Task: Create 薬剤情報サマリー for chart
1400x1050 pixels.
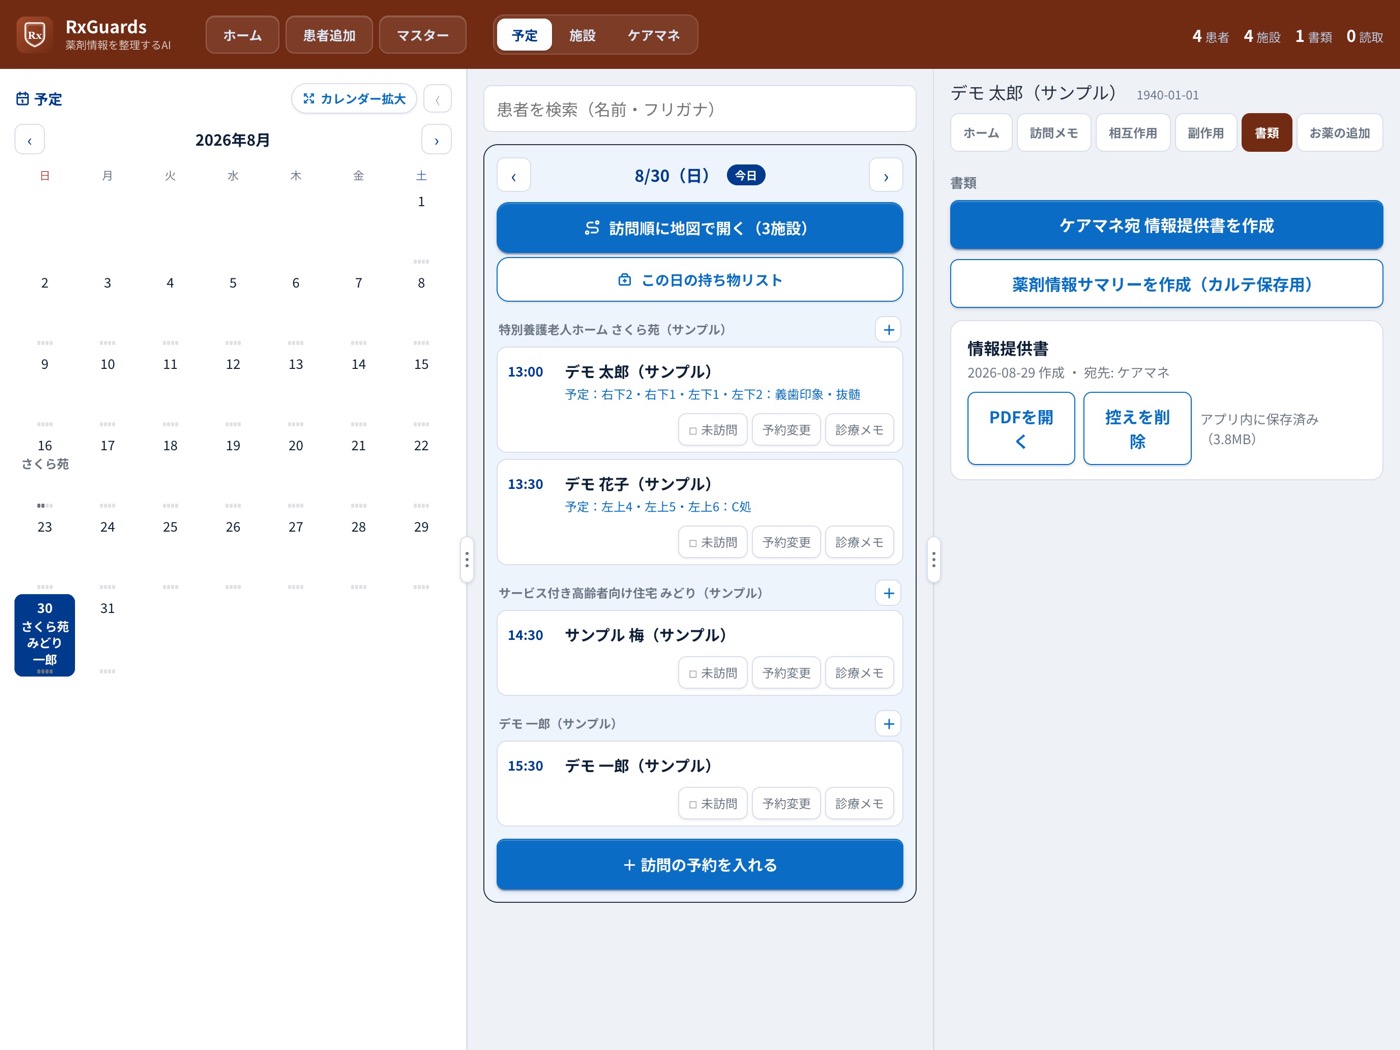Action: (1167, 284)
